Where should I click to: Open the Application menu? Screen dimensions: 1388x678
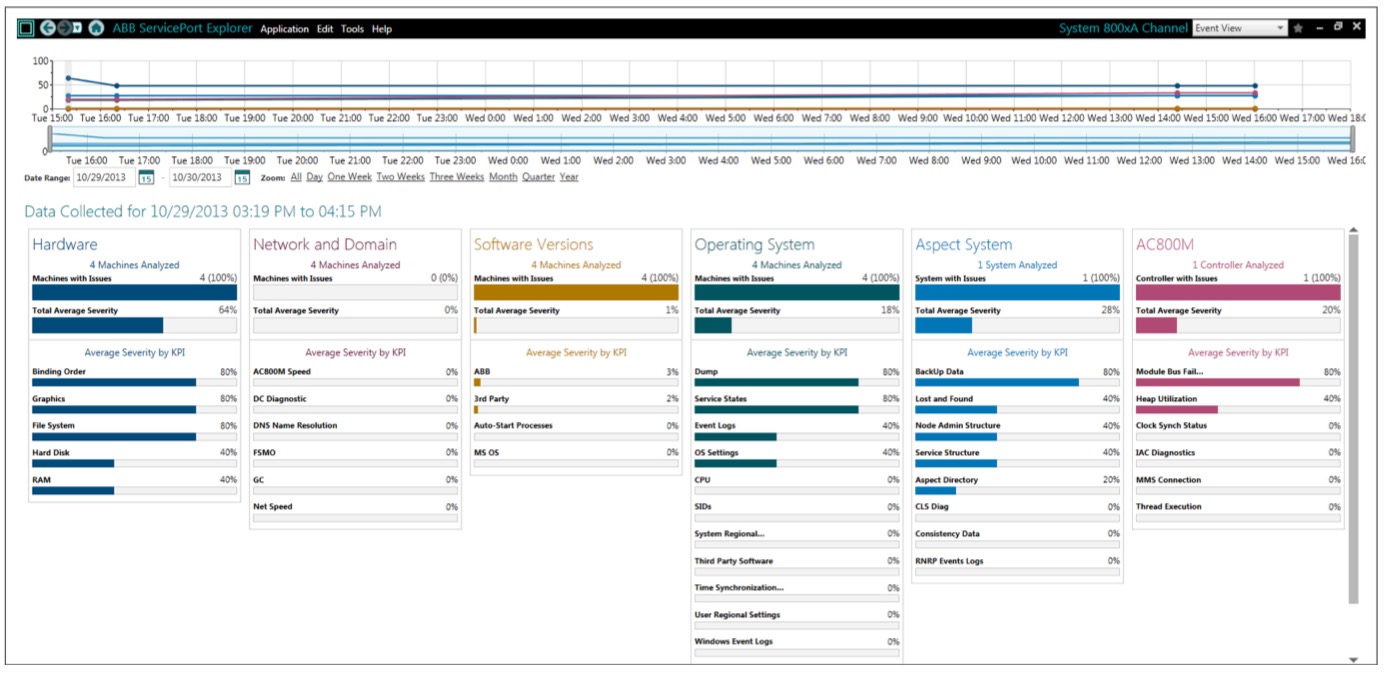coord(285,29)
